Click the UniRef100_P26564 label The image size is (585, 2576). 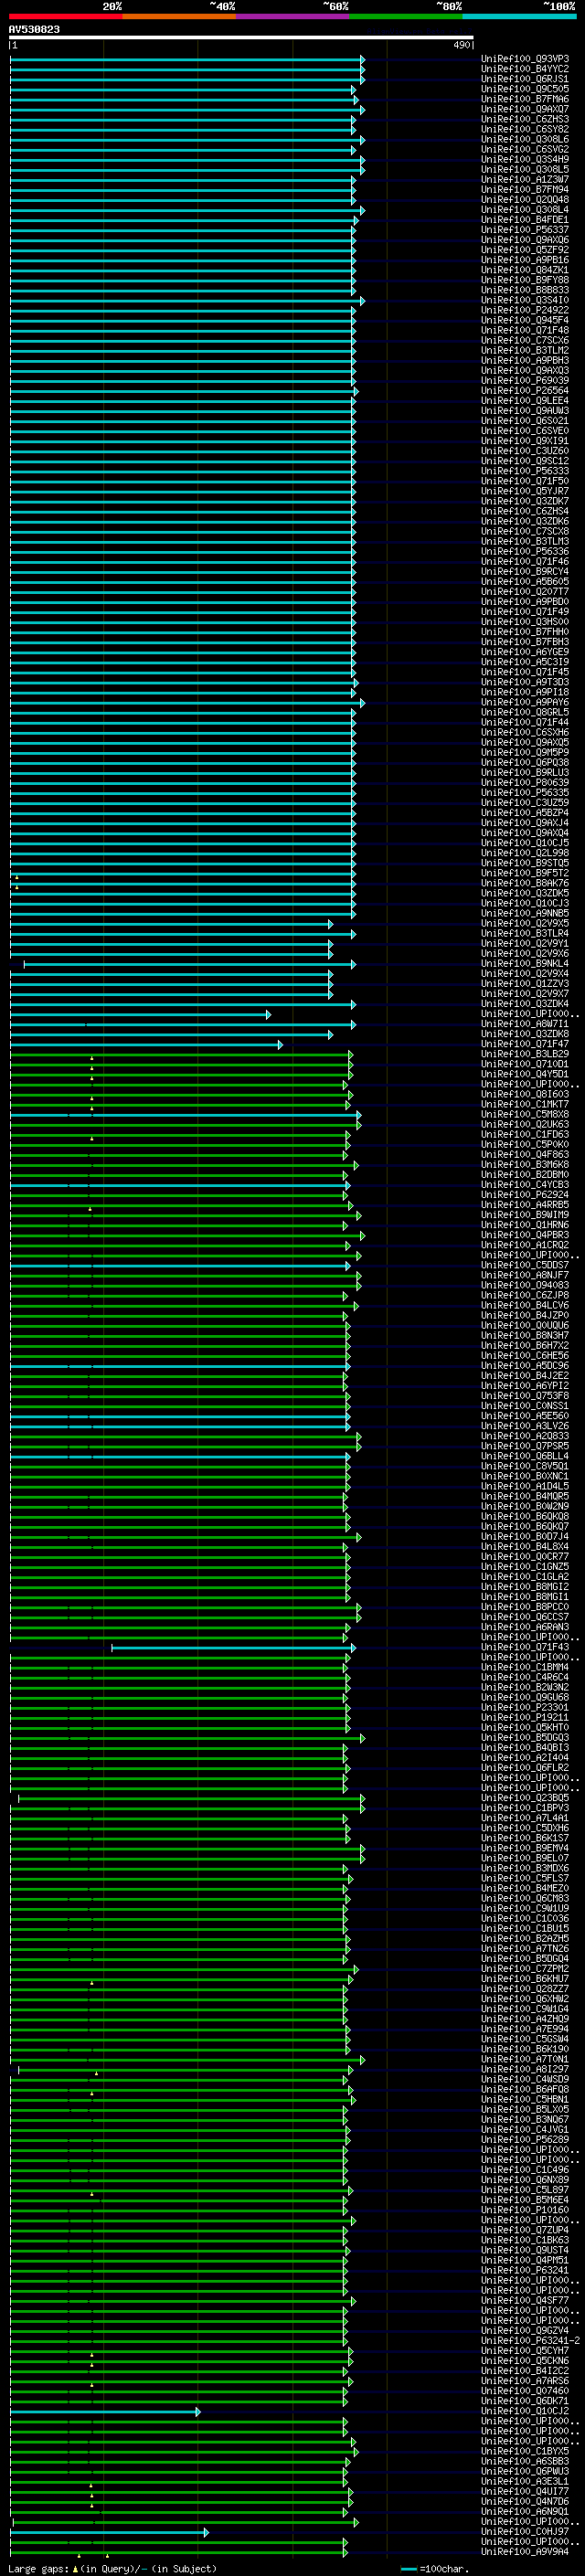[525, 391]
